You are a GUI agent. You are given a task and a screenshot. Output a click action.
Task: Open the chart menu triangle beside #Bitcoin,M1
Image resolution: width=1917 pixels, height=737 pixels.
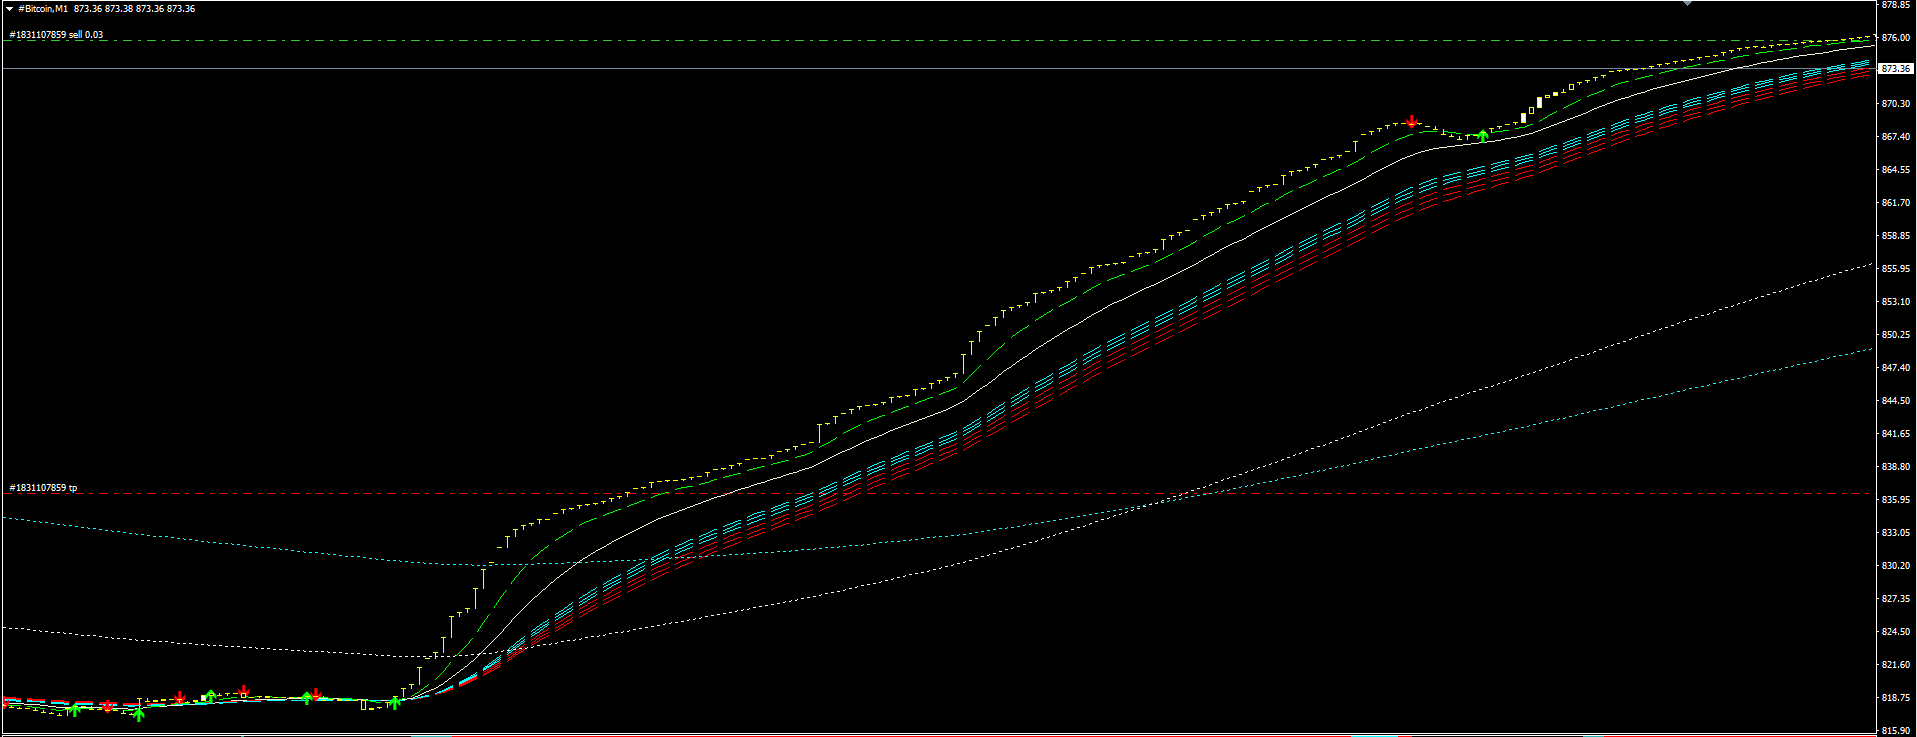[x=9, y=9]
